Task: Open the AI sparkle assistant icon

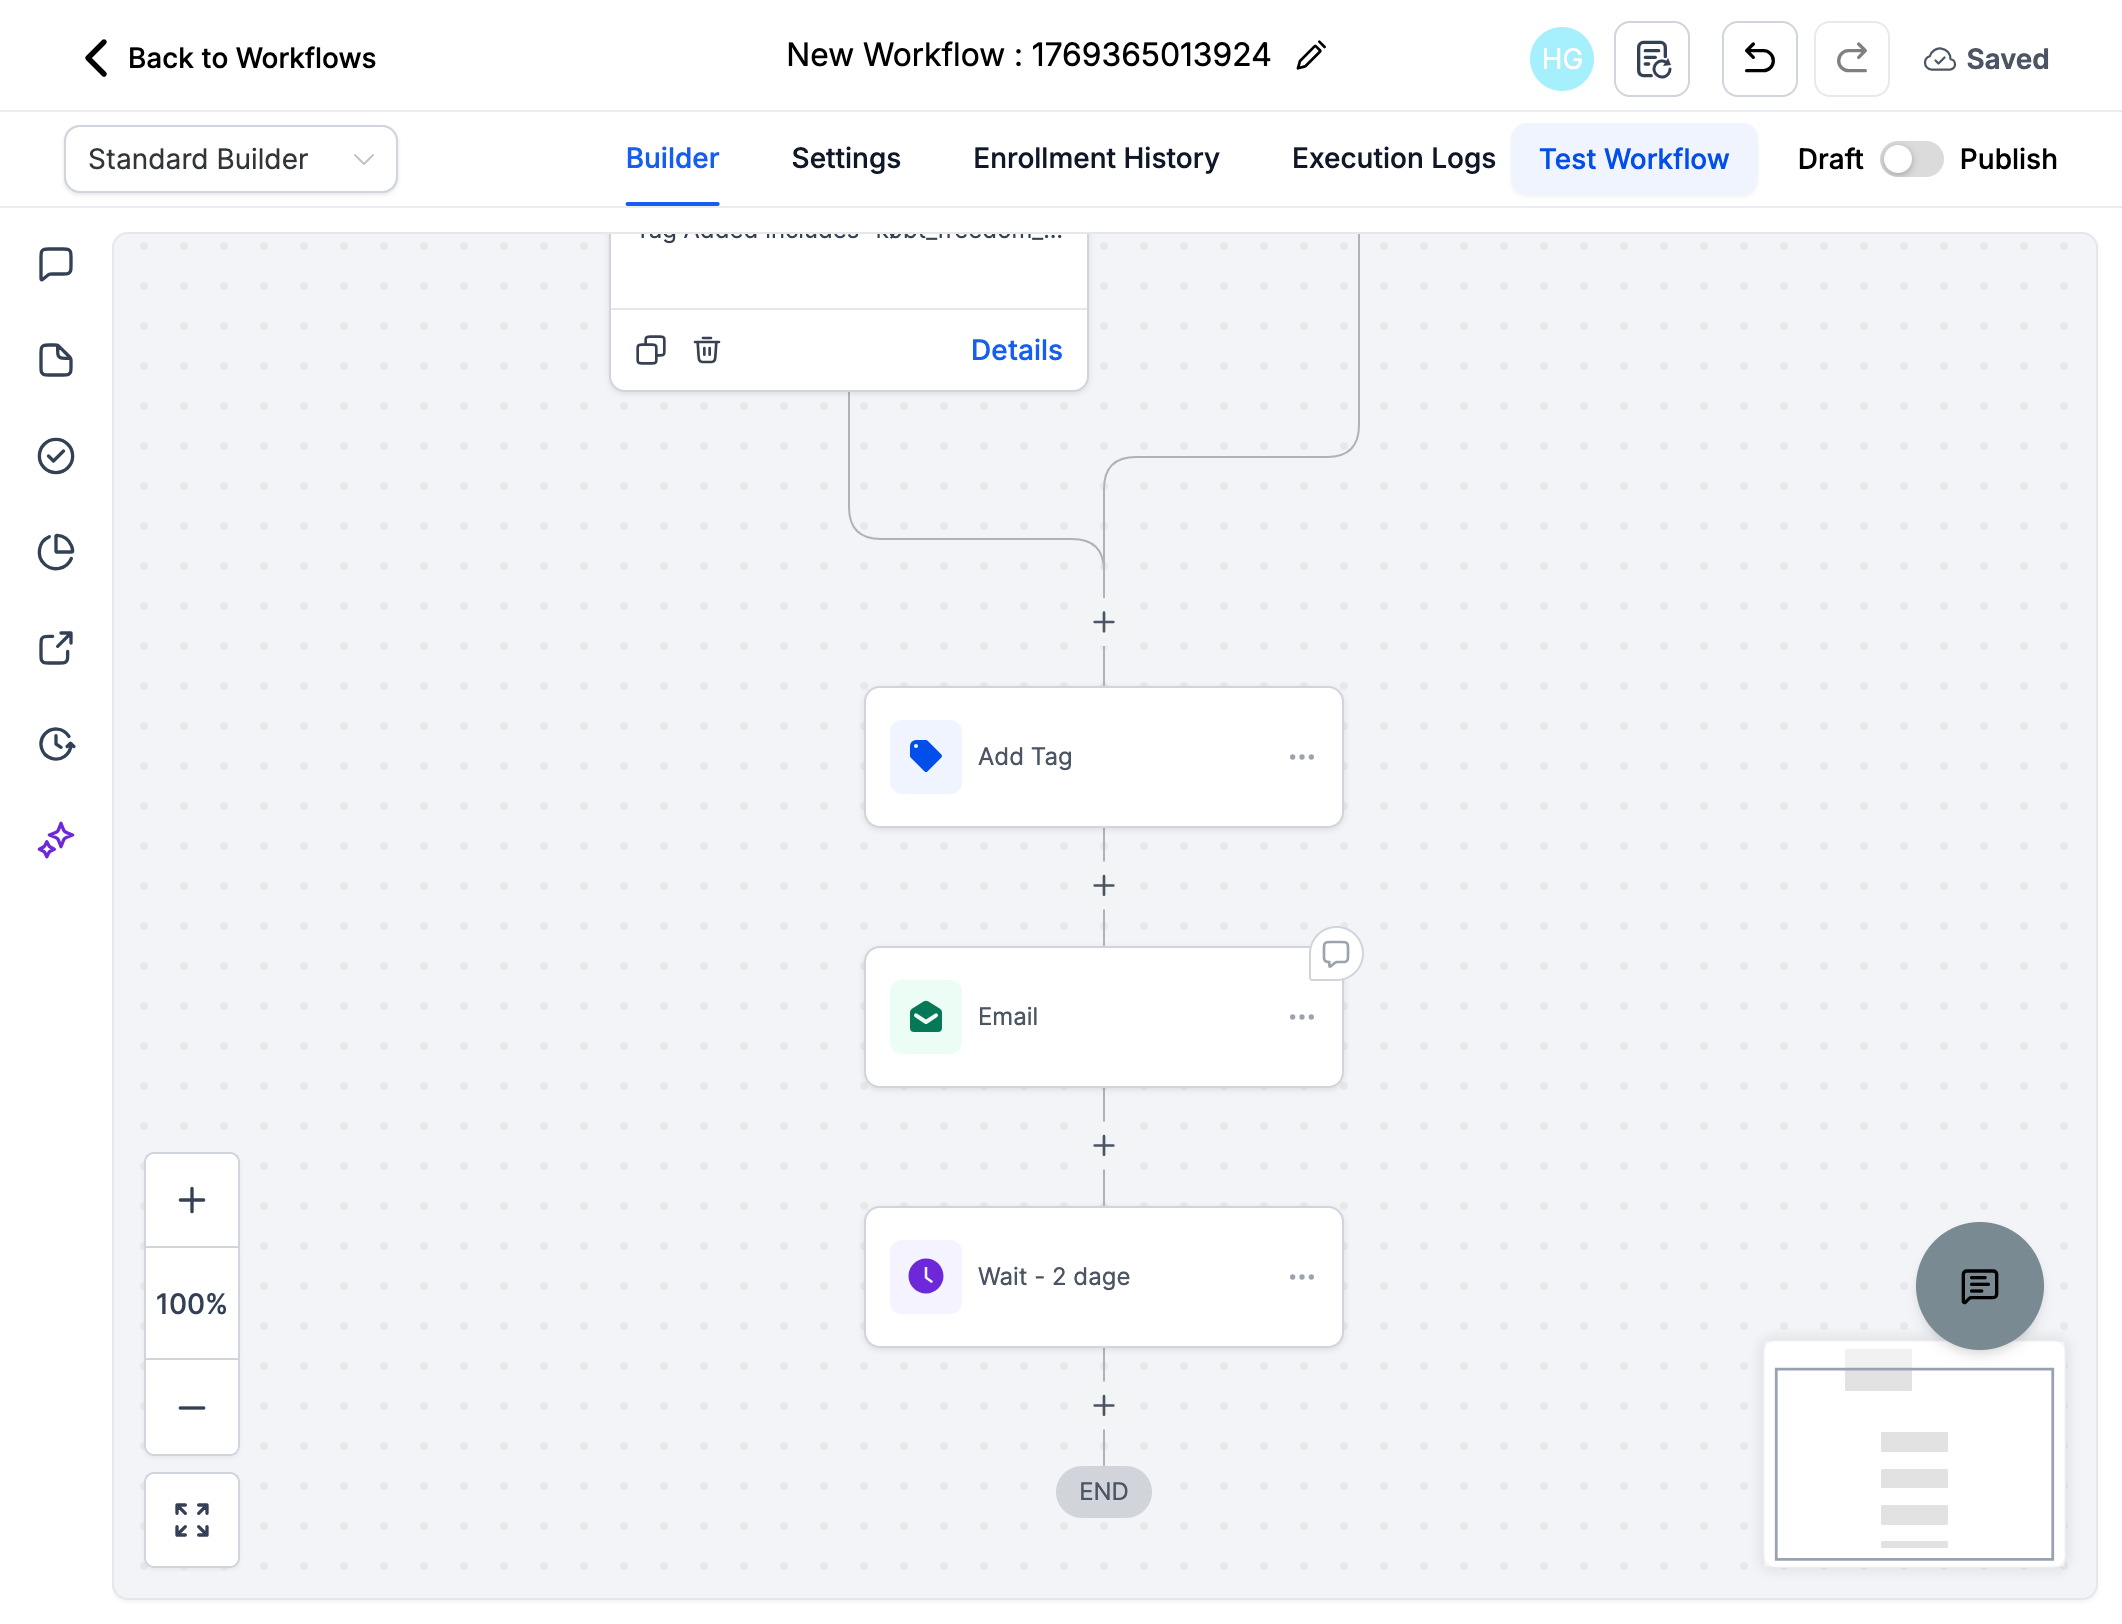Action: (x=56, y=840)
